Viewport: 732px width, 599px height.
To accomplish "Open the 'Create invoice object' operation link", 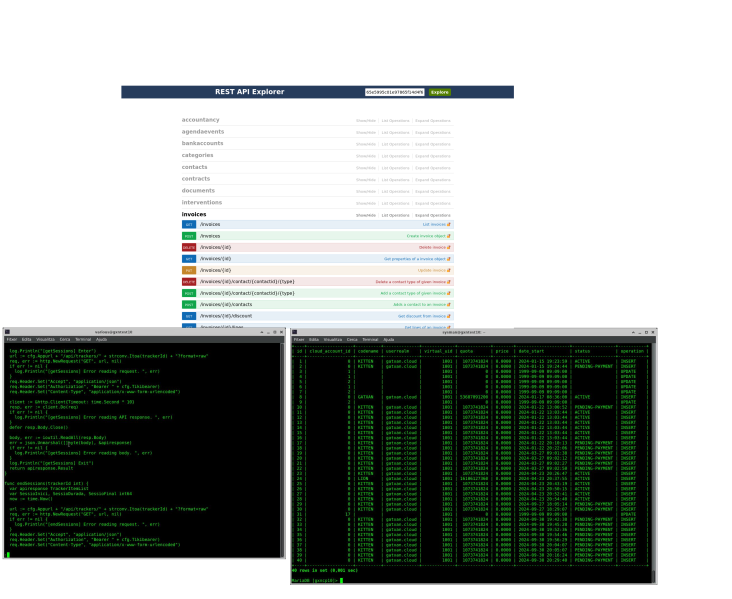I will 426,236.
